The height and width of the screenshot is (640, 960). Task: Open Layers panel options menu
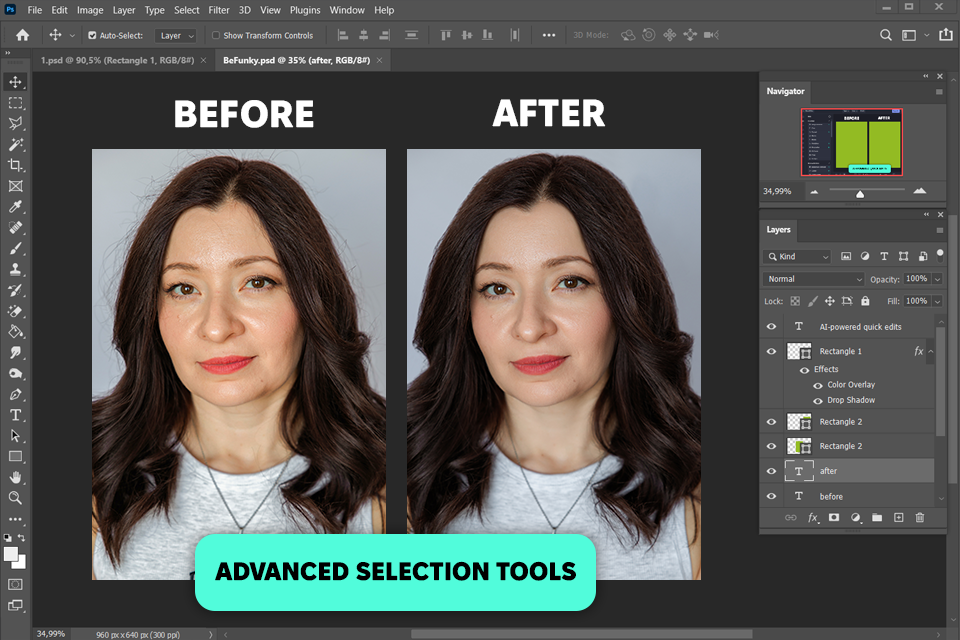pyautogui.click(x=939, y=230)
